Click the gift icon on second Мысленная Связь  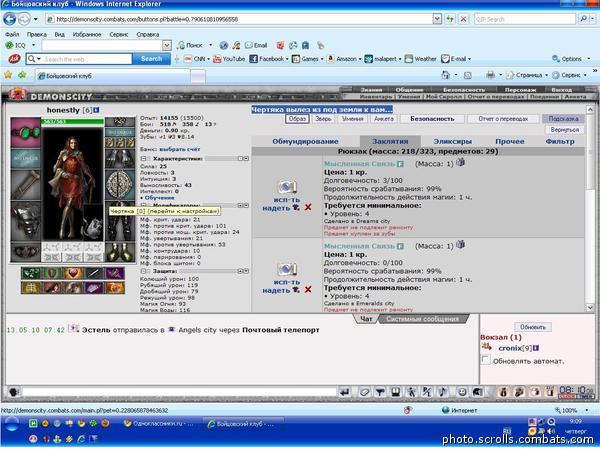click(x=460, y=245)
